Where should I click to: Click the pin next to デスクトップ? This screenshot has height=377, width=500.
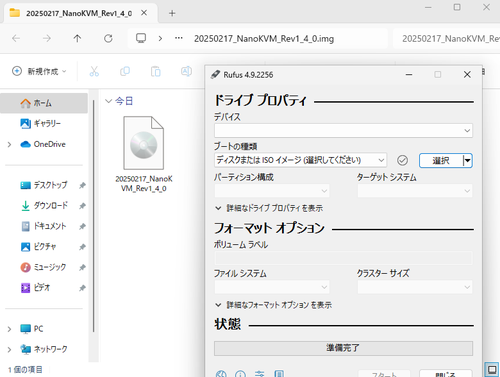[x=82, y=185]
